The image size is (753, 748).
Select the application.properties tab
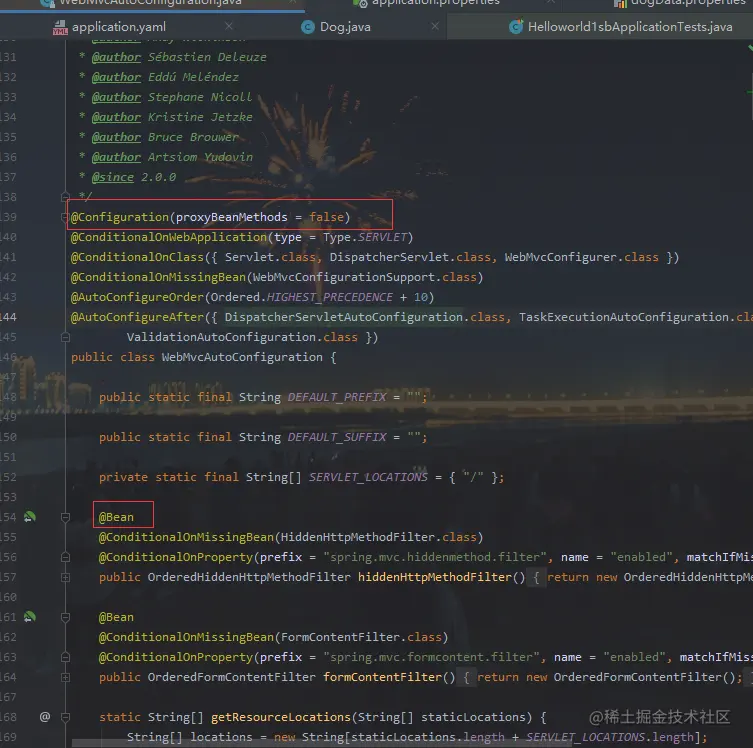pyautogui.click(x=436, y=3)
